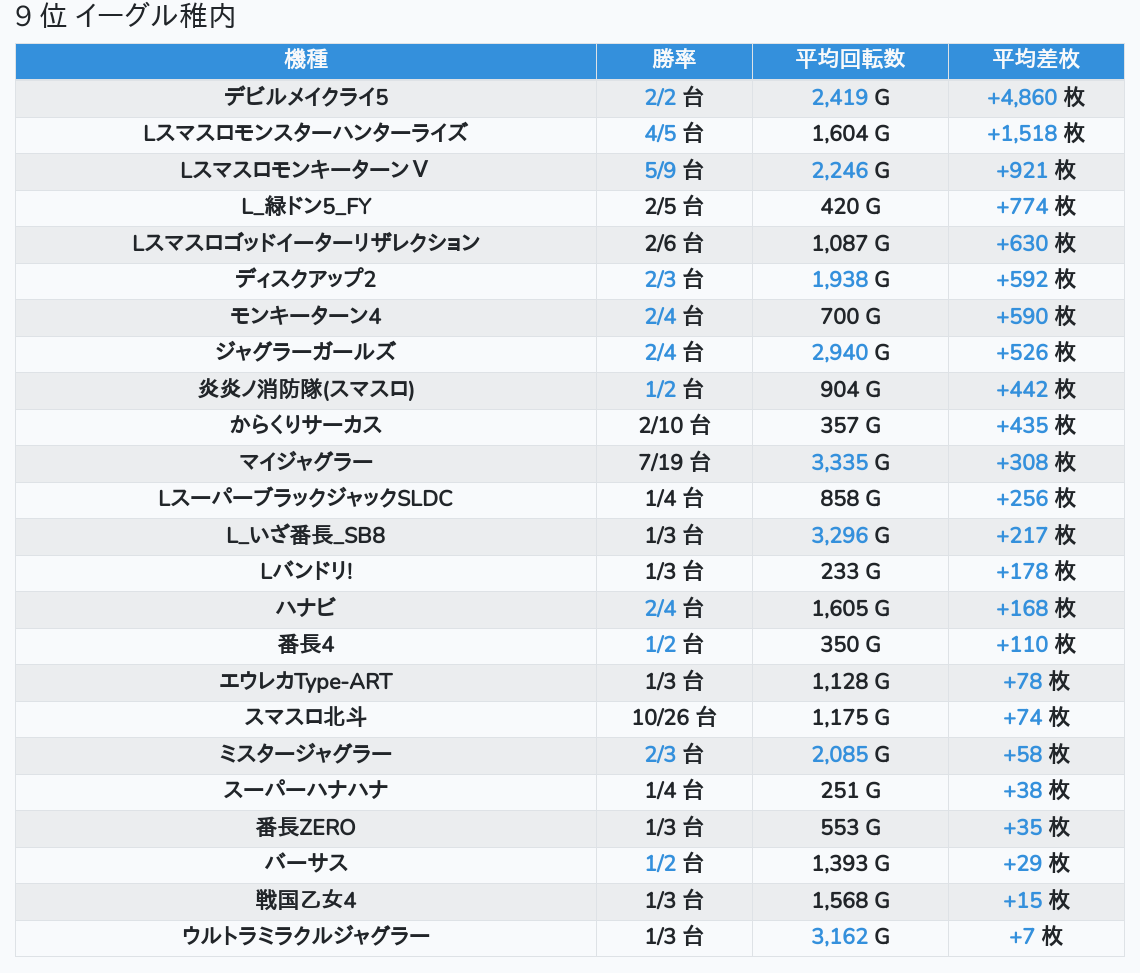Click the 3,162 G cell

click(850, 937)
